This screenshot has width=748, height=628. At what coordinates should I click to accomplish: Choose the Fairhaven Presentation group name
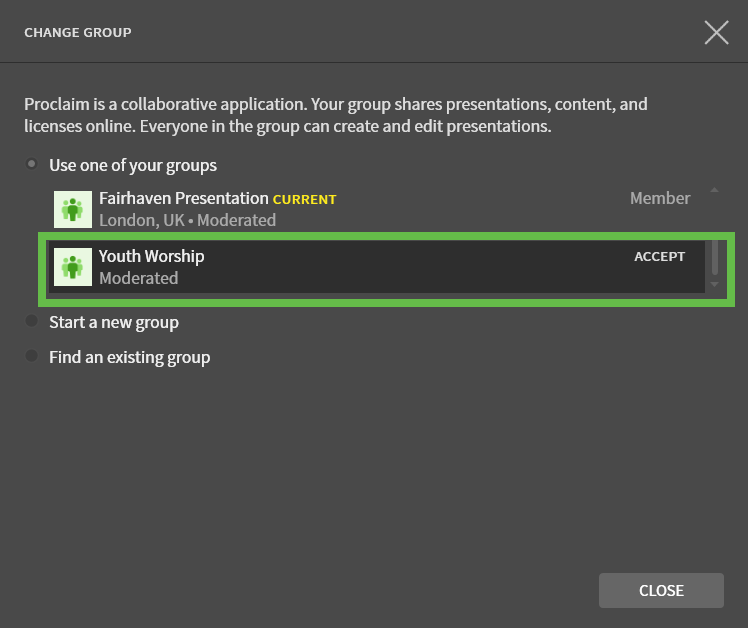(184, 199)
